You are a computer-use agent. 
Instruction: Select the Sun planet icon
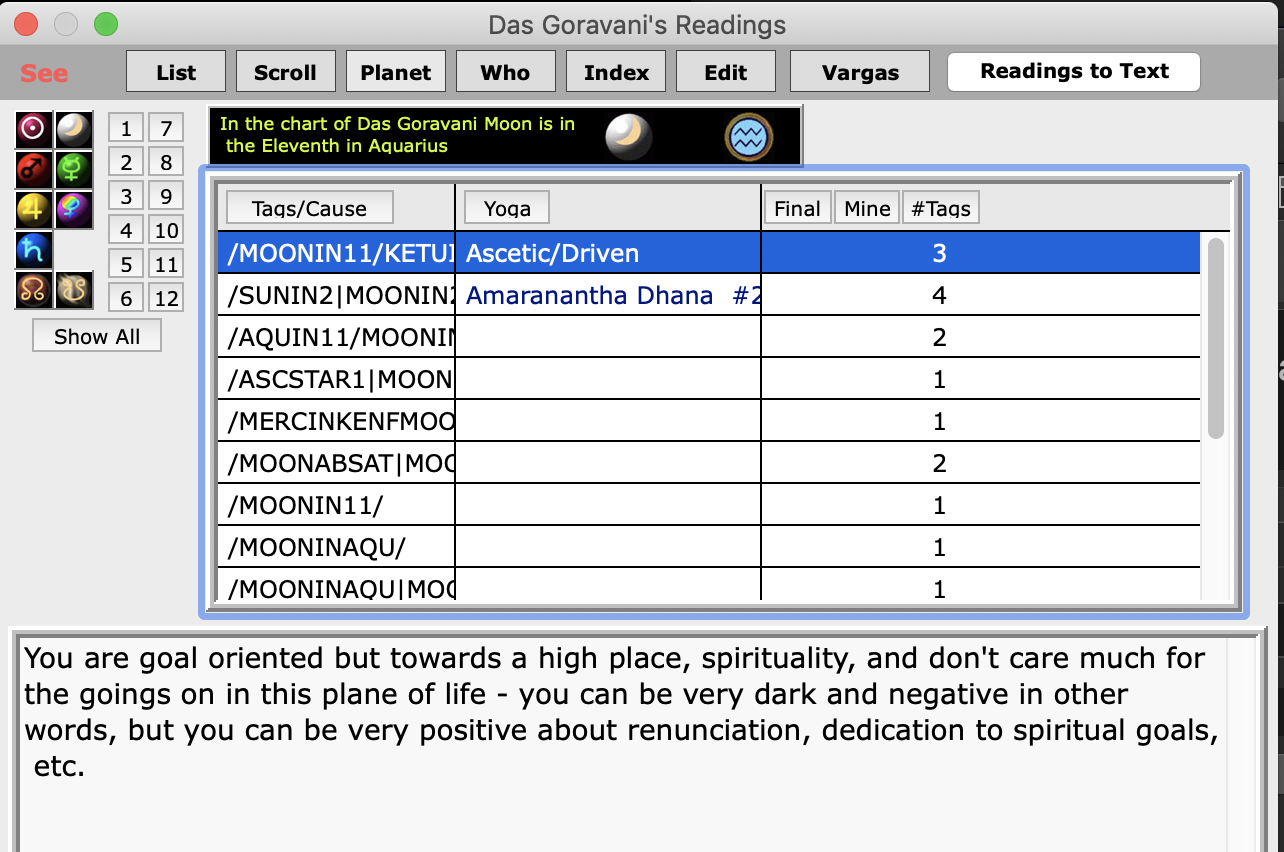click(34, 130)
